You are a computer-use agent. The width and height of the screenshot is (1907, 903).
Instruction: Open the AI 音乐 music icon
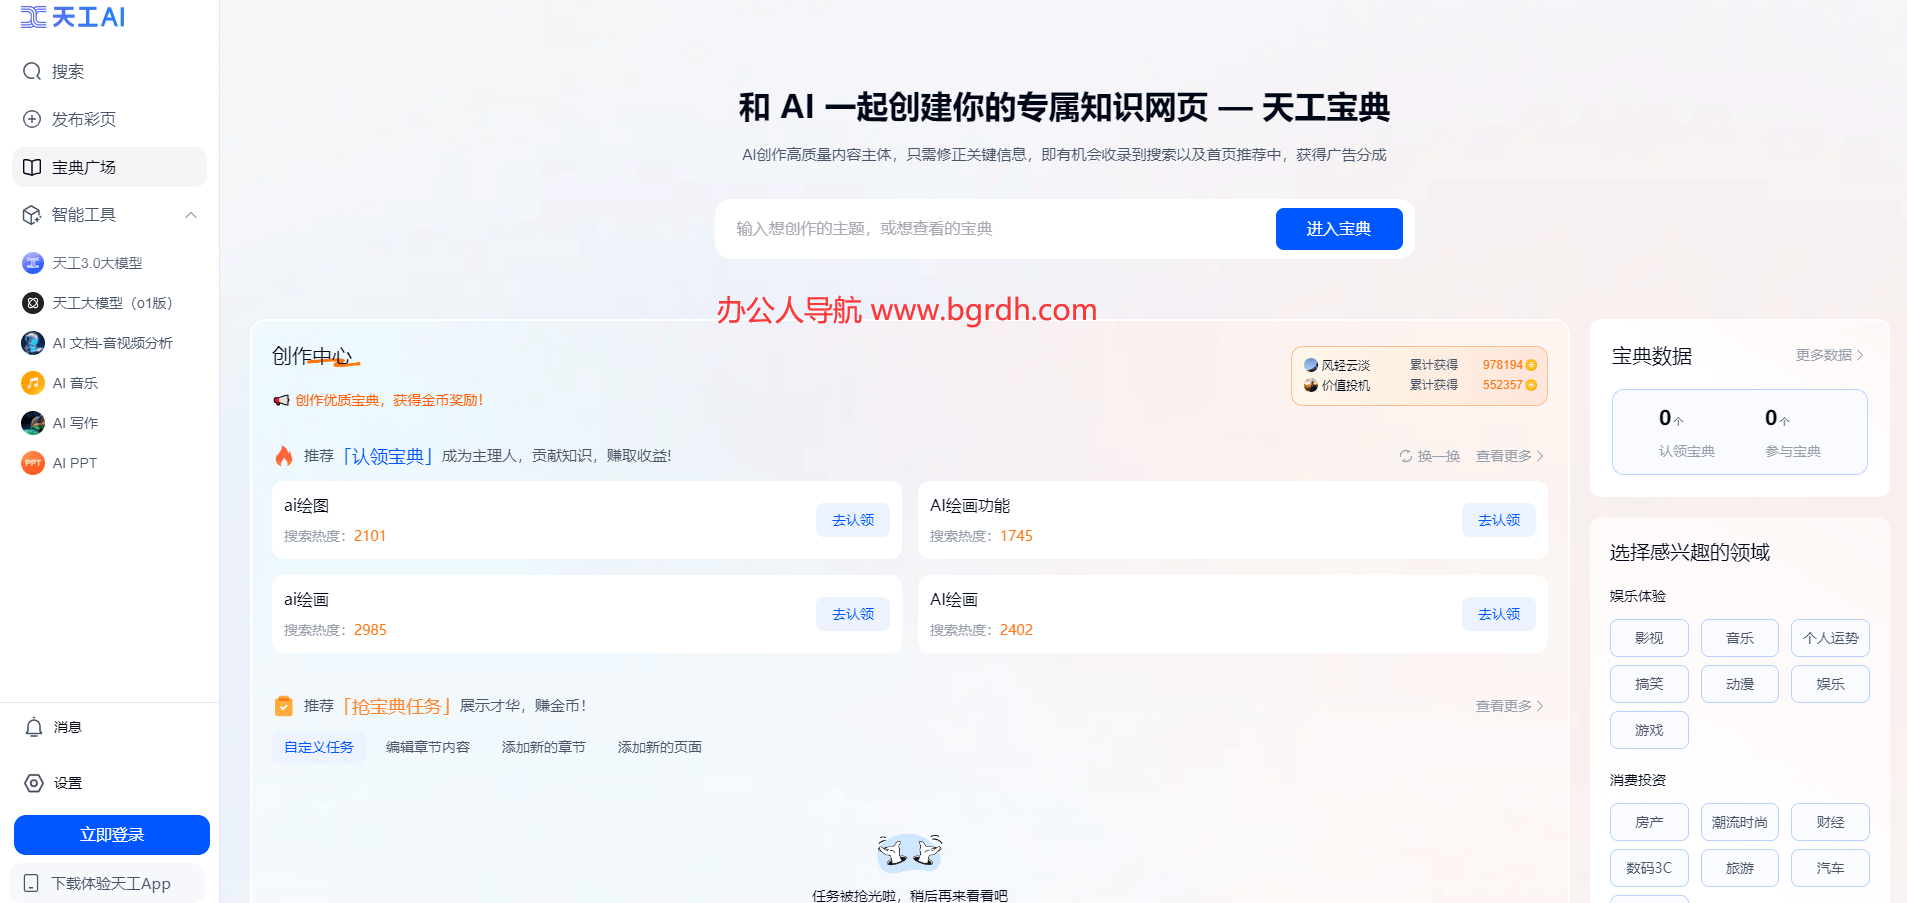point(33,383)
